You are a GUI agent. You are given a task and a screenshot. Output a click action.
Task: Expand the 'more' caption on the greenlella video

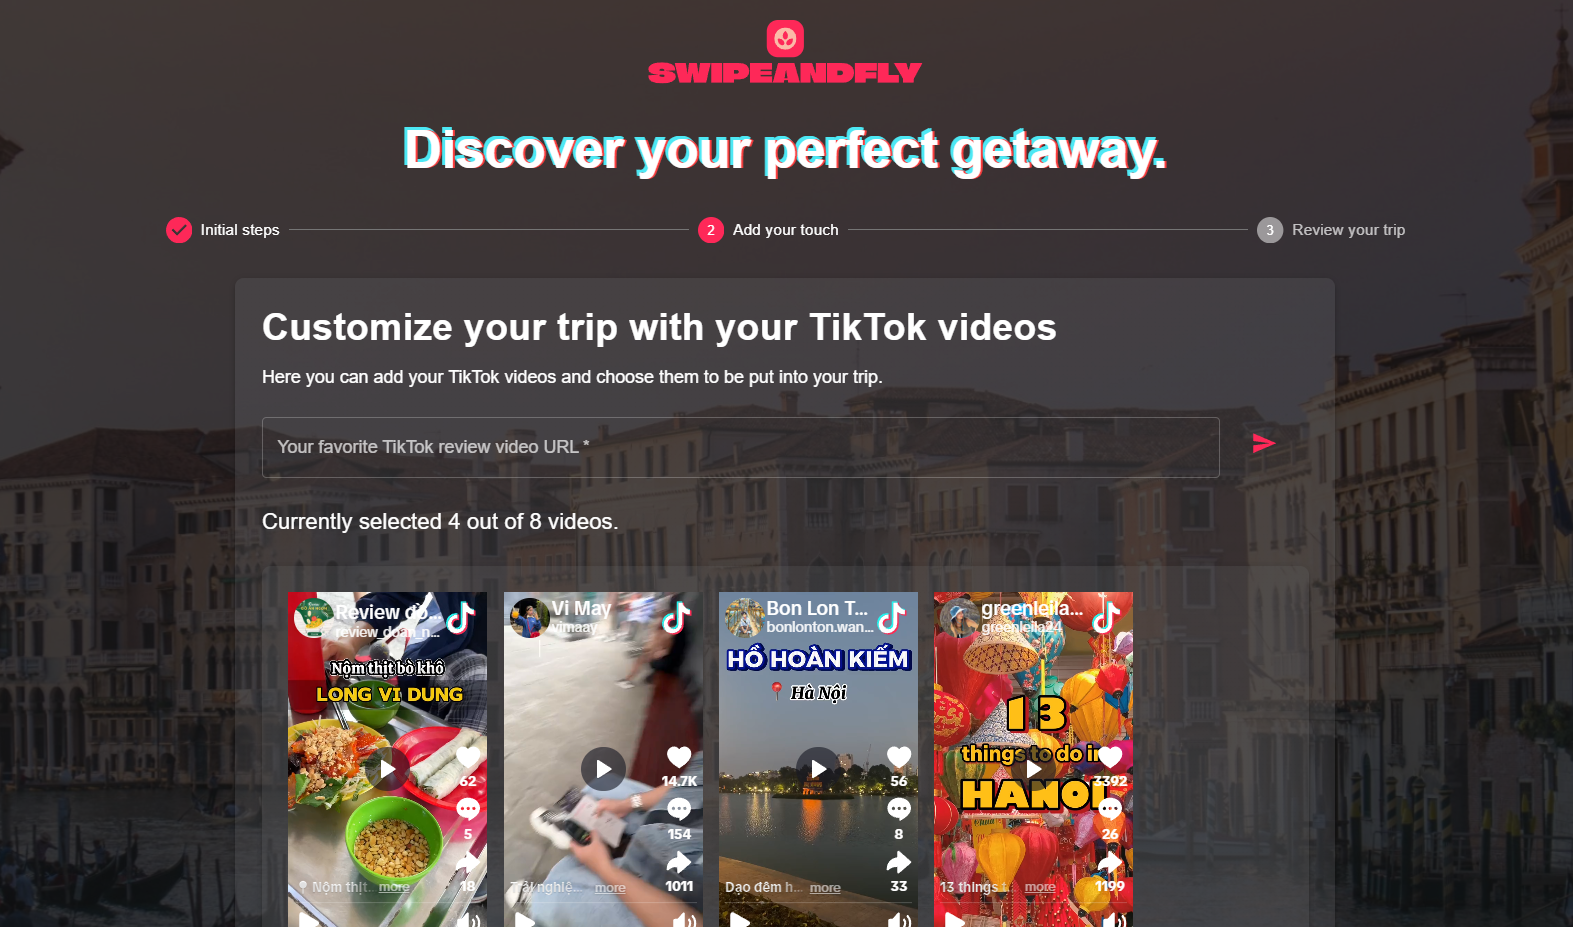click(1040, 887)
